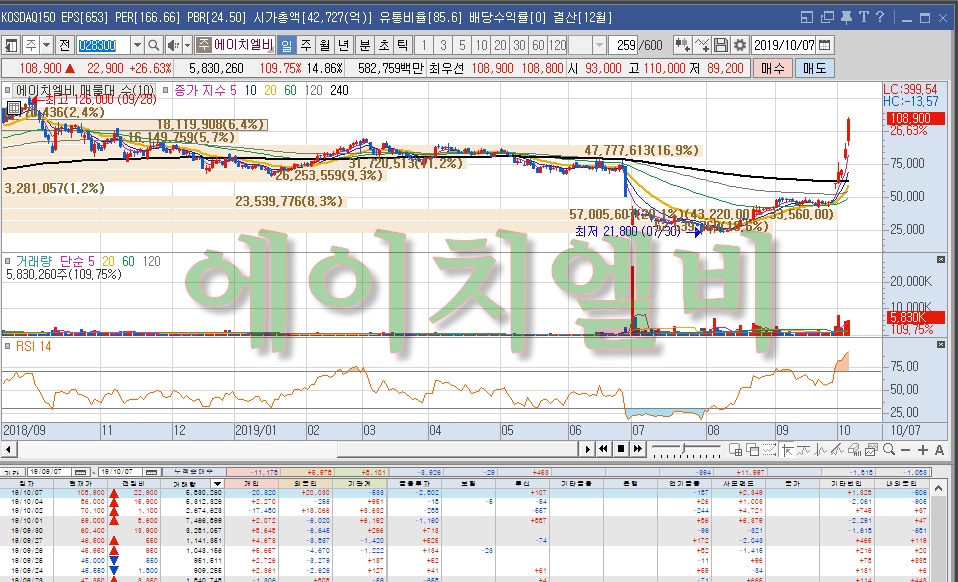Toggle the RSI 14 indicator checkbox
The width and height of the screenshot is (958, 582).
point(8,346)
